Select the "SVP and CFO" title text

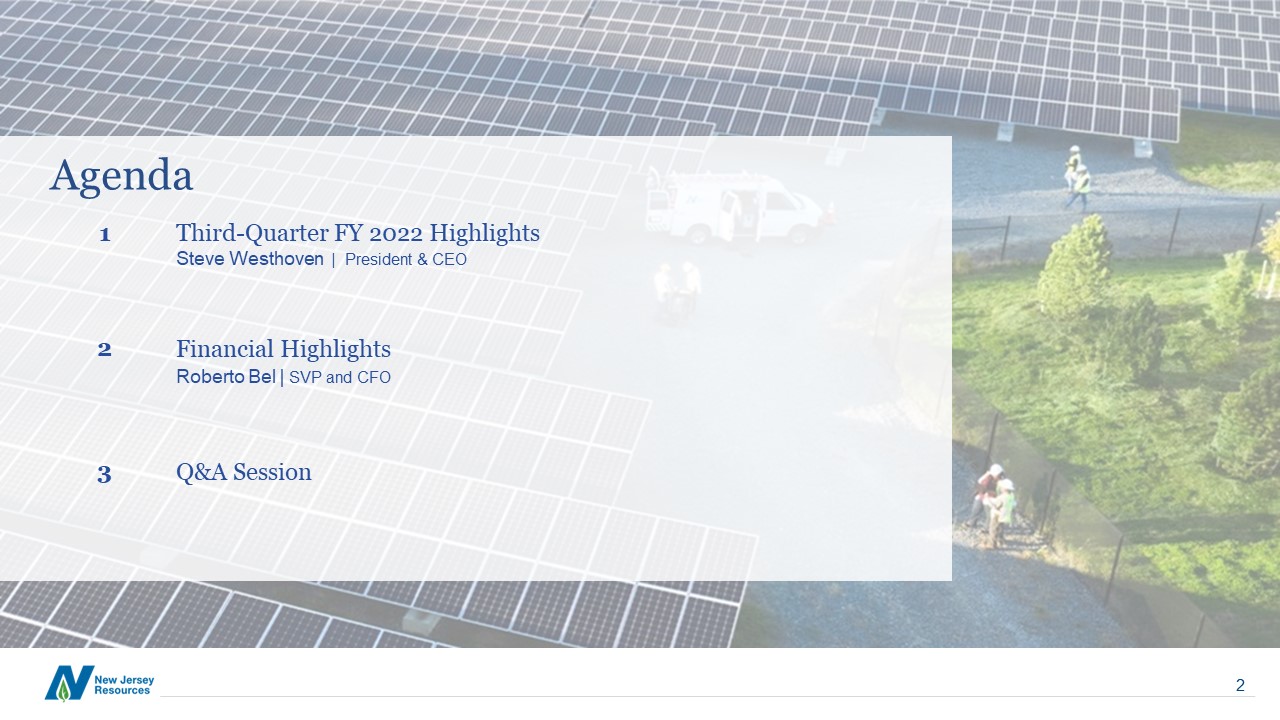click(x=339, y=377)
